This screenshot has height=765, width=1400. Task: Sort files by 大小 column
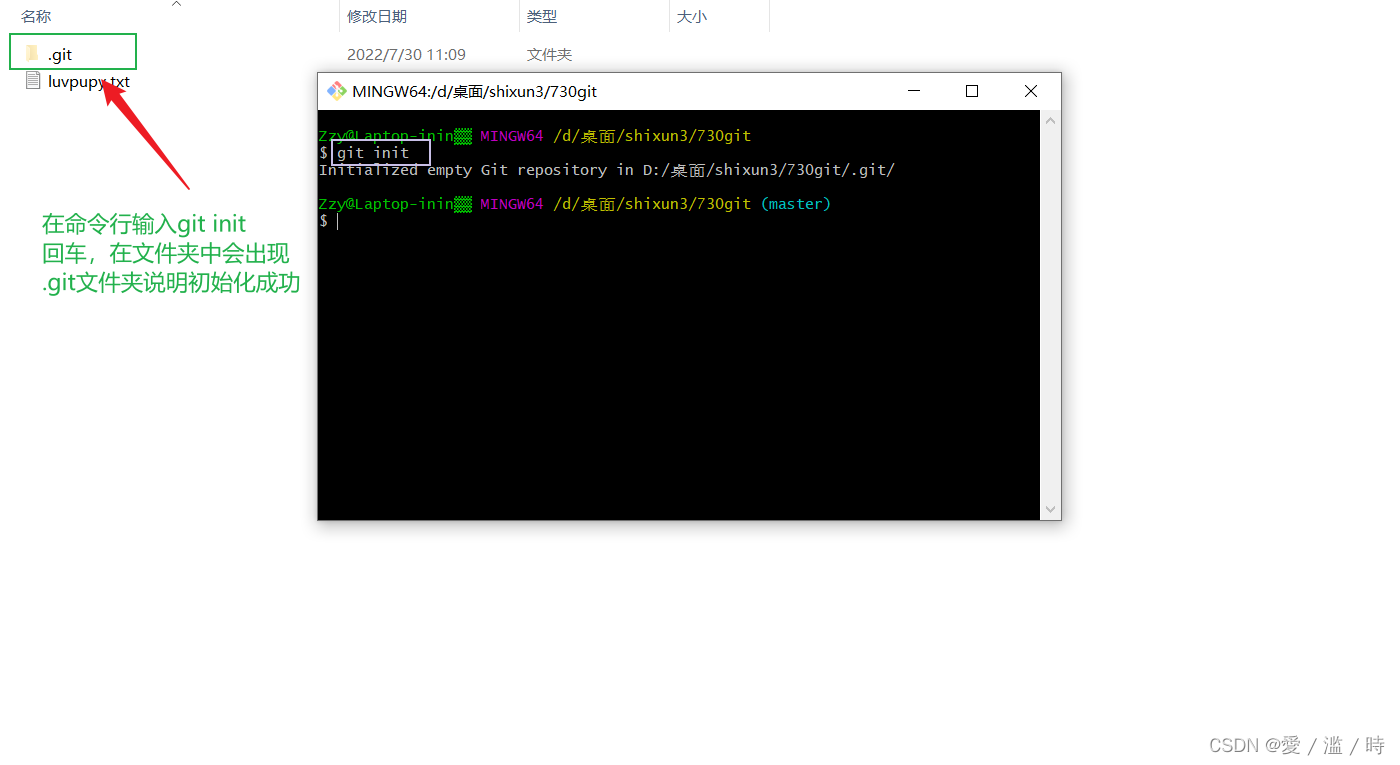692,17
